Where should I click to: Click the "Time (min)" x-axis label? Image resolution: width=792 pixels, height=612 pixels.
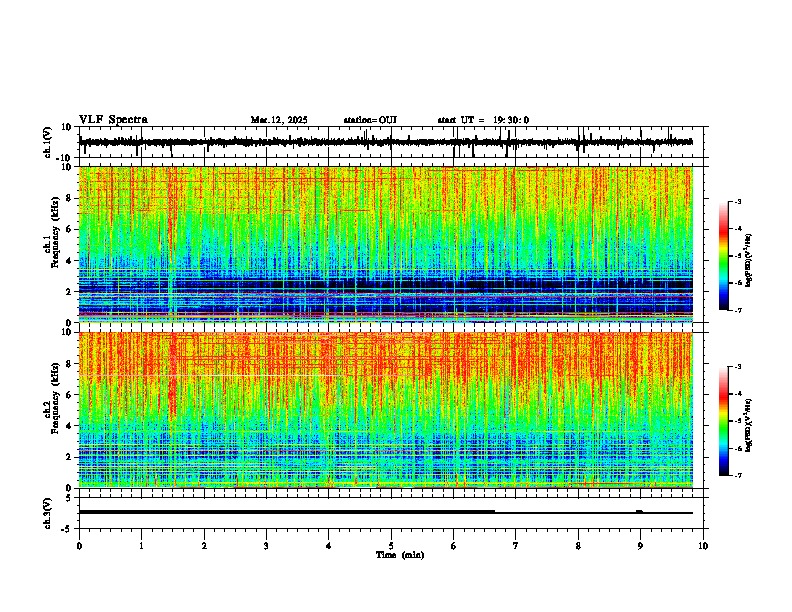coord(400,555)
